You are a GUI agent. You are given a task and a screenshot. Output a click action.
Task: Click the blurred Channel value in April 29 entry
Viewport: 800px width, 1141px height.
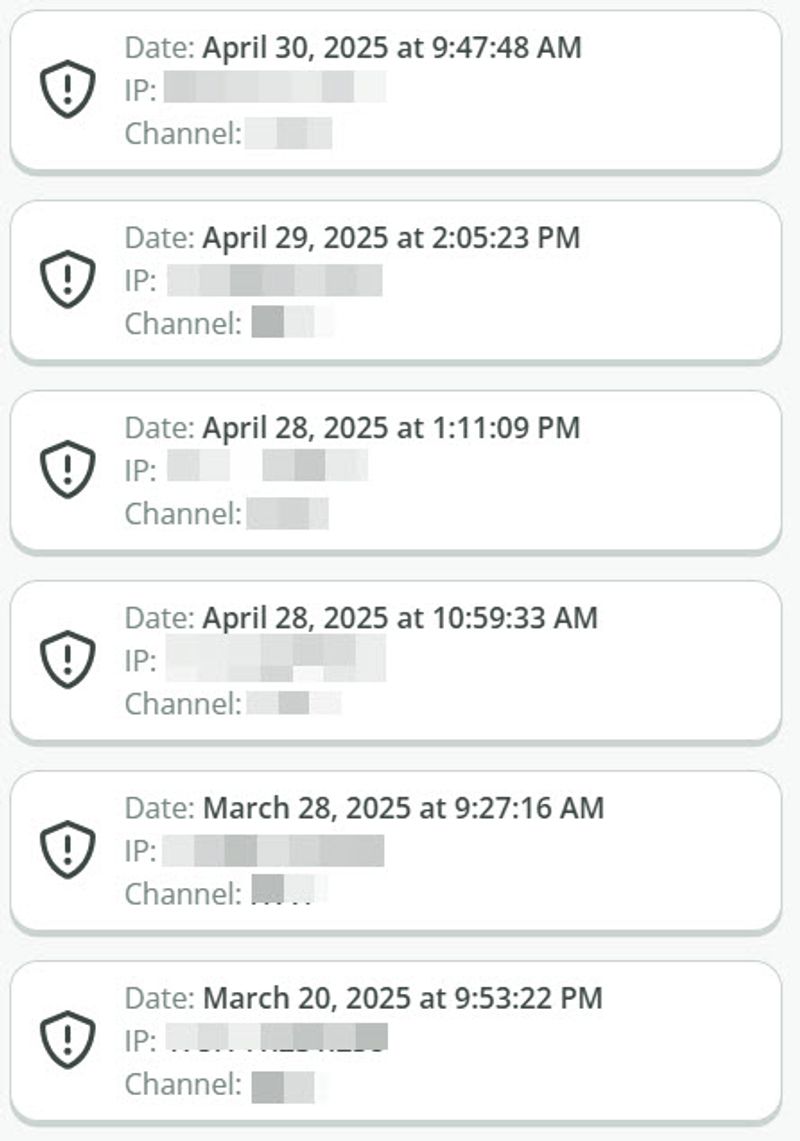point(291,322)
